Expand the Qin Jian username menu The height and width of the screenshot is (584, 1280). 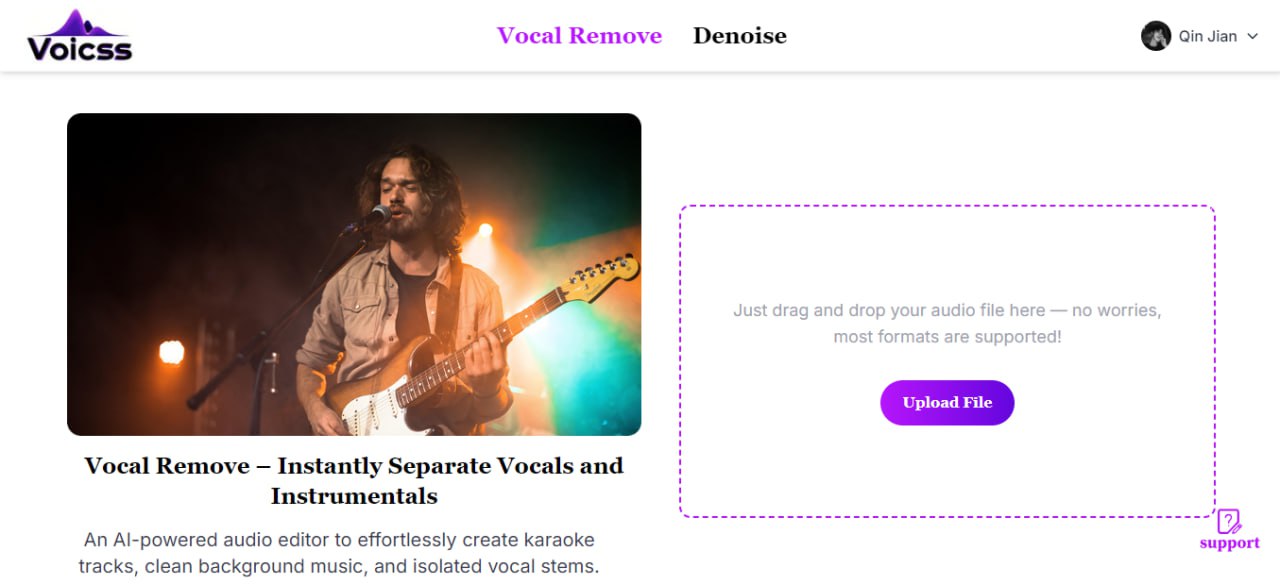1207,37
